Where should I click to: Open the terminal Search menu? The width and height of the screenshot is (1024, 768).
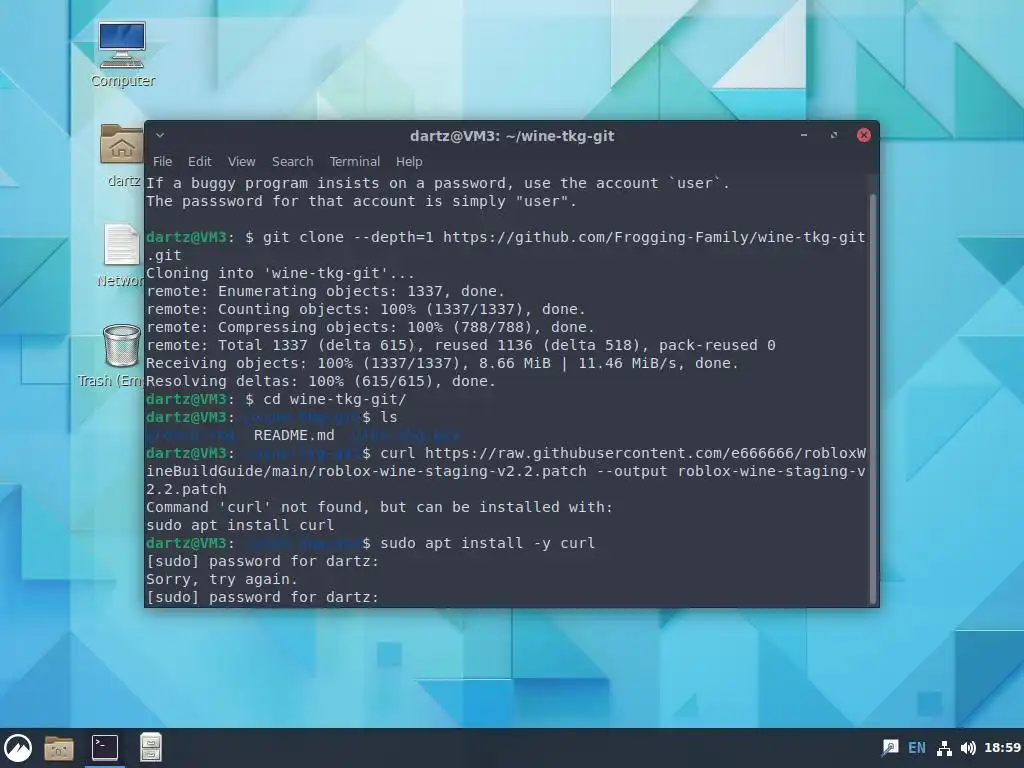[293, 161]
